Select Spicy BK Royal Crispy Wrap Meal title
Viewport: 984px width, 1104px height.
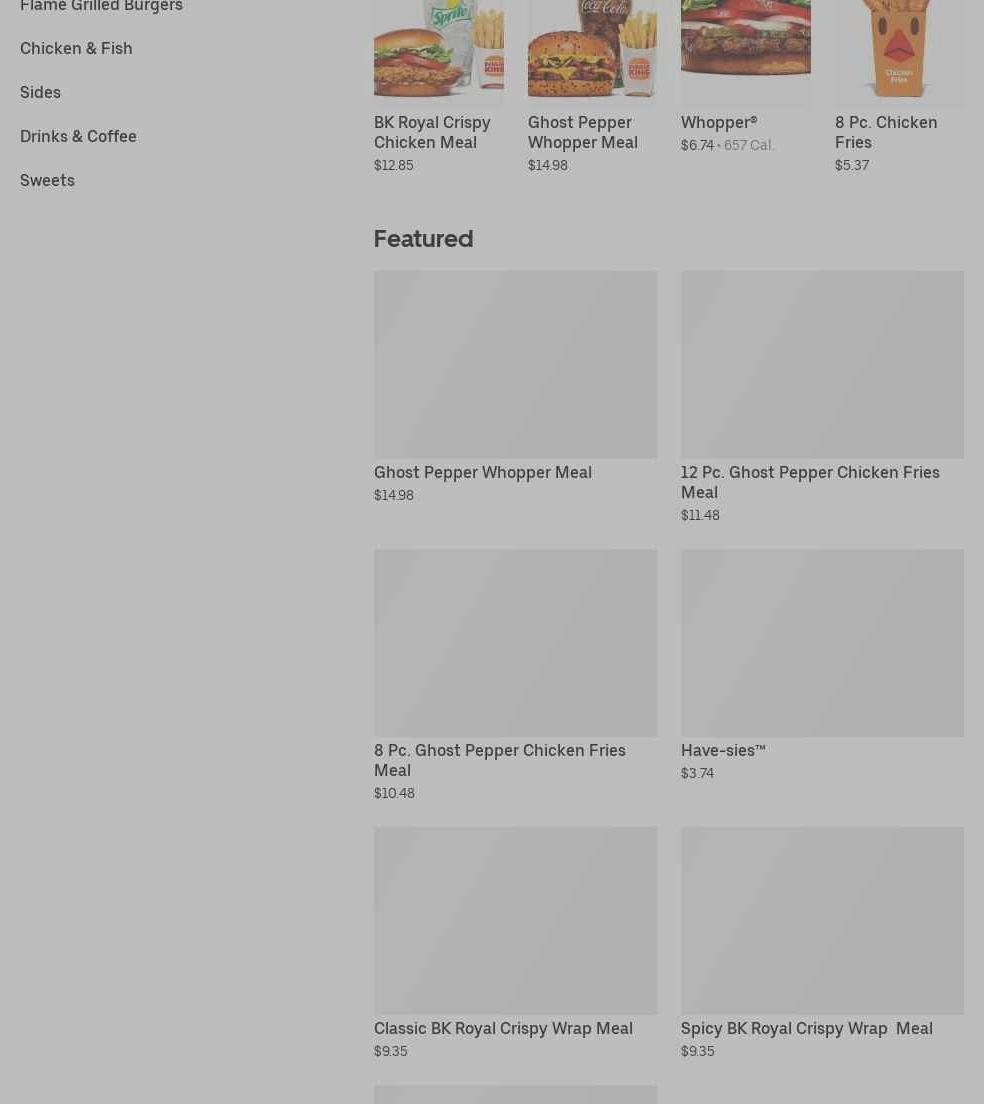click(x=807, y=1029)
